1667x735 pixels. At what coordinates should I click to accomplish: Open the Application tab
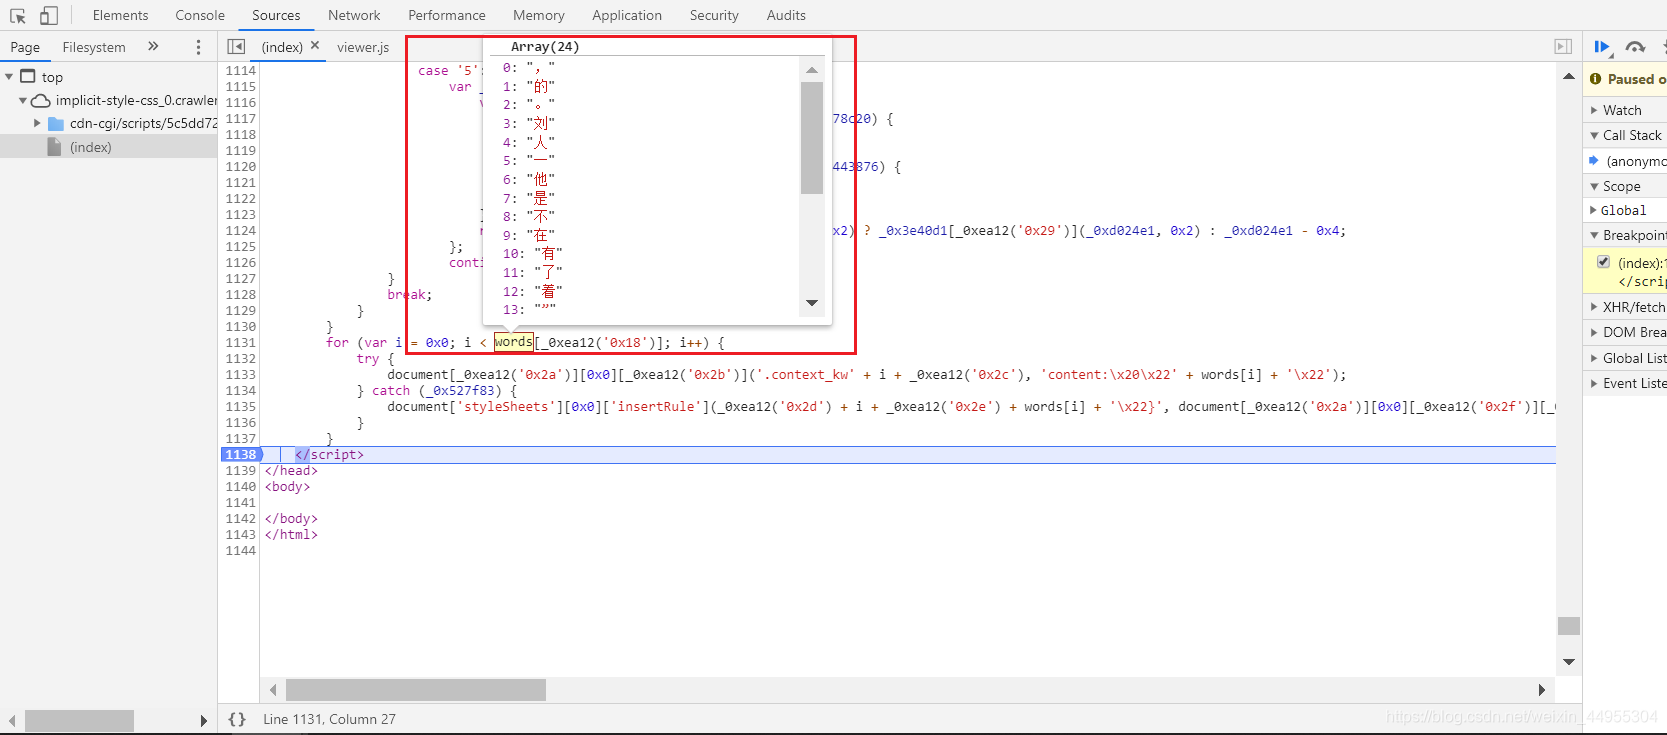[626, 15]
